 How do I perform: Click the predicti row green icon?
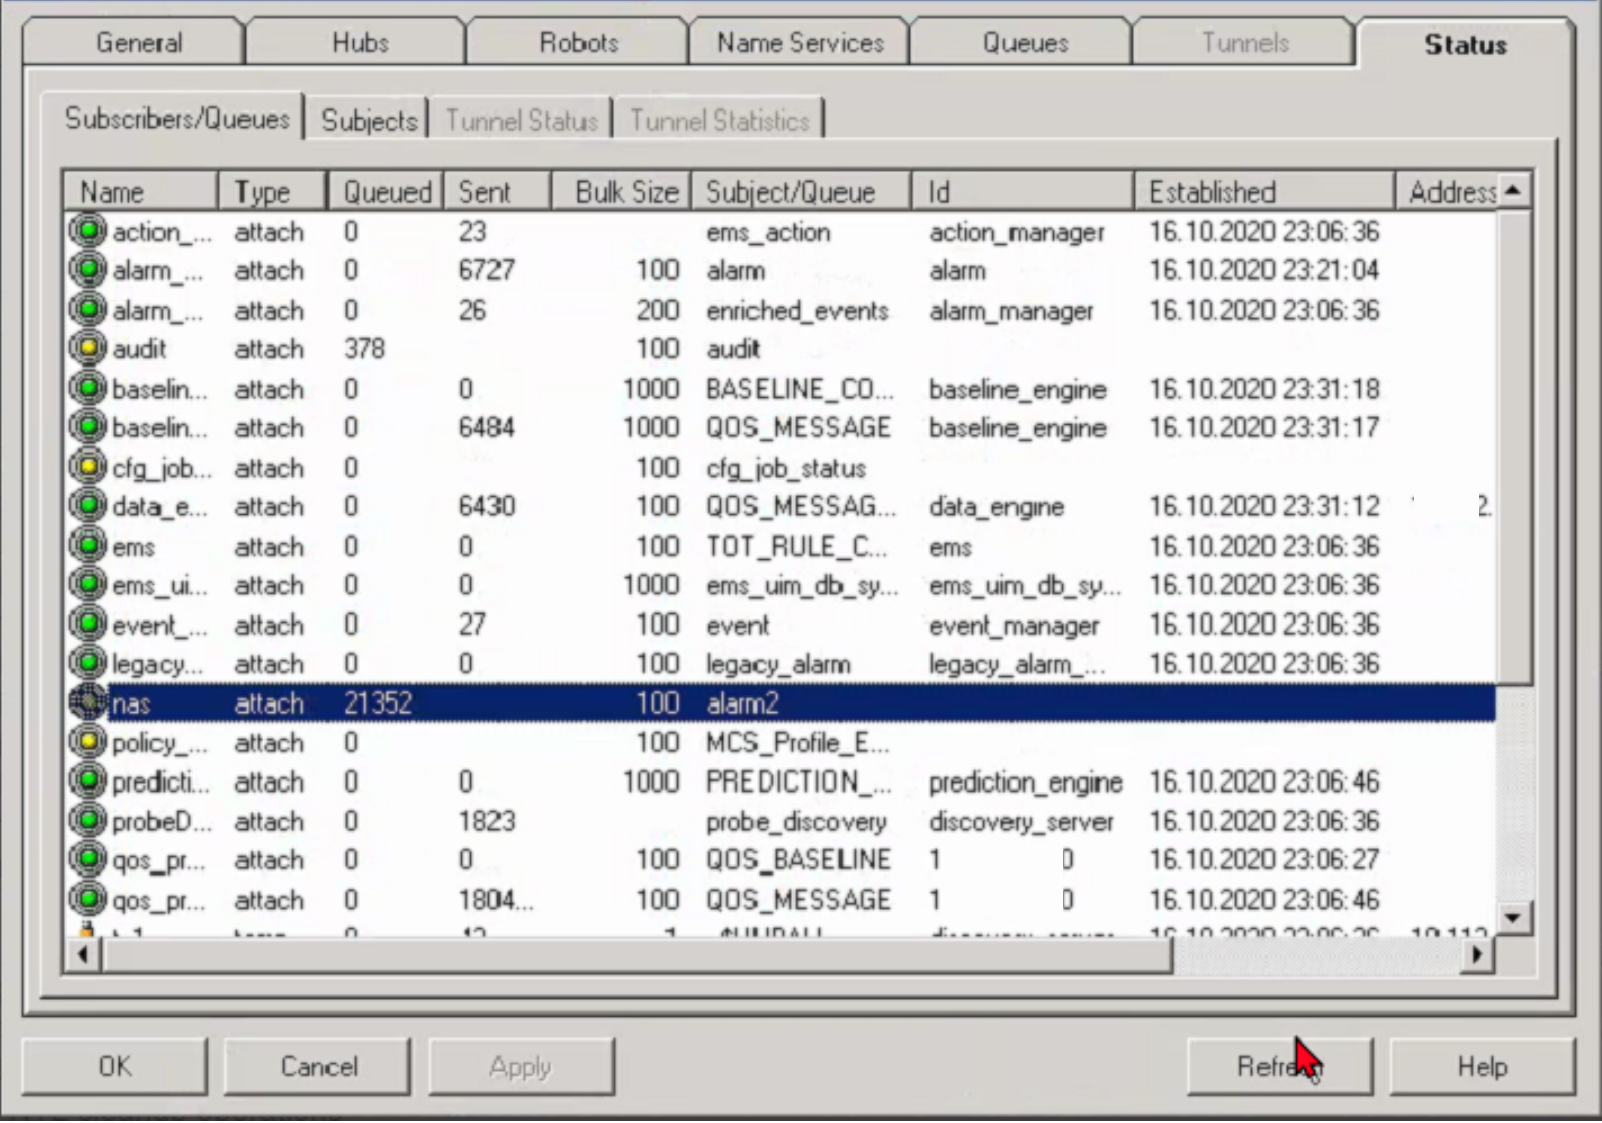(88, 781)
